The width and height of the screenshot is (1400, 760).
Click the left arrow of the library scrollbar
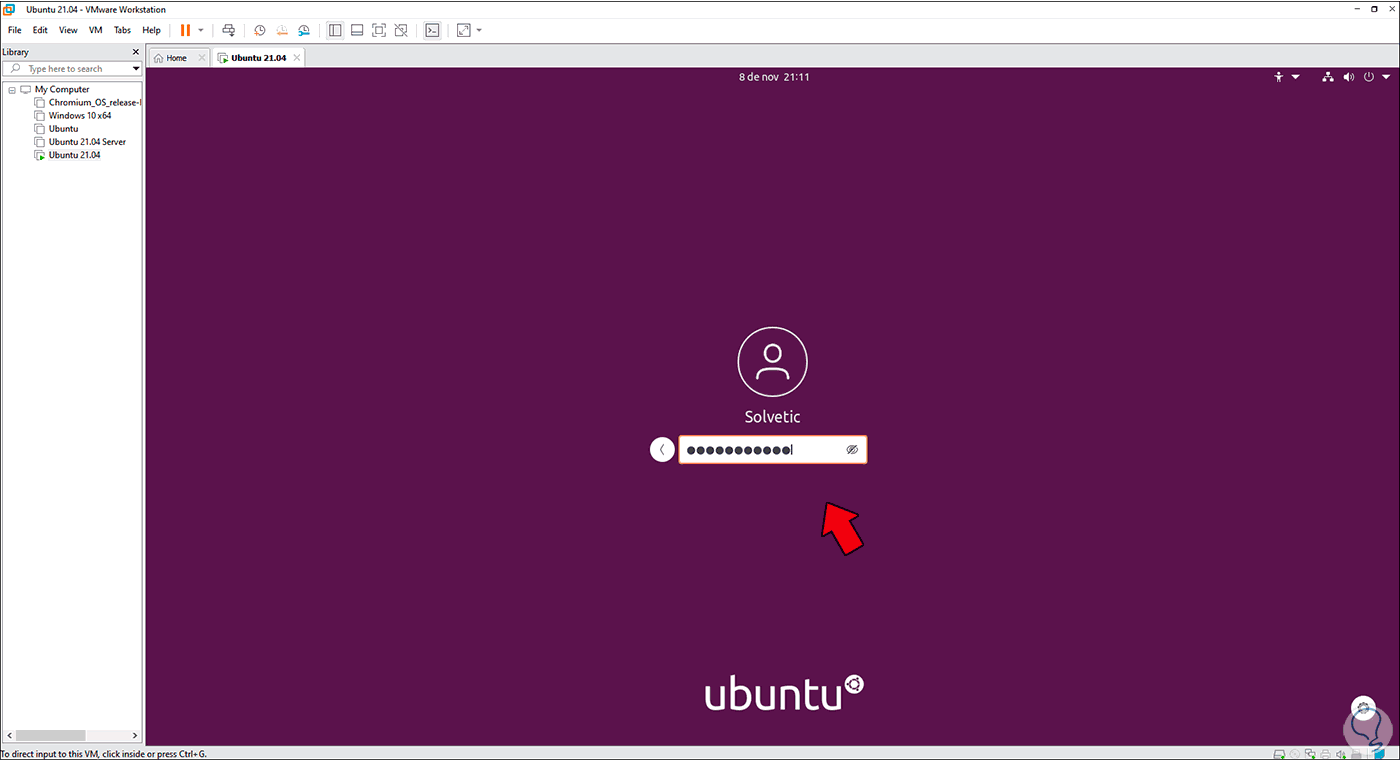pos(8,735)
